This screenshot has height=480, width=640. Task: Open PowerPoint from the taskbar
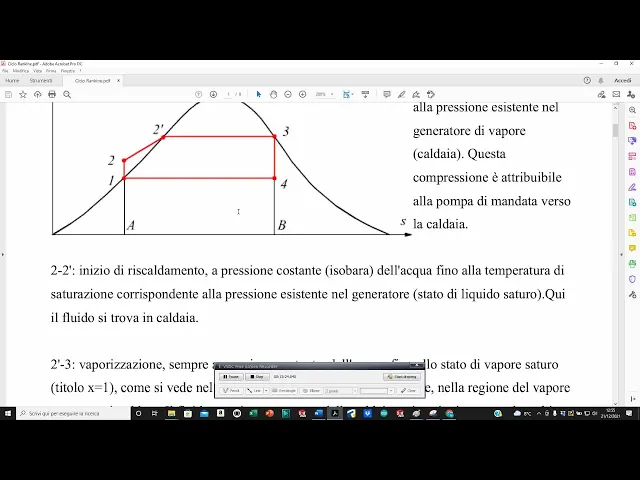(x=269, y=413)
